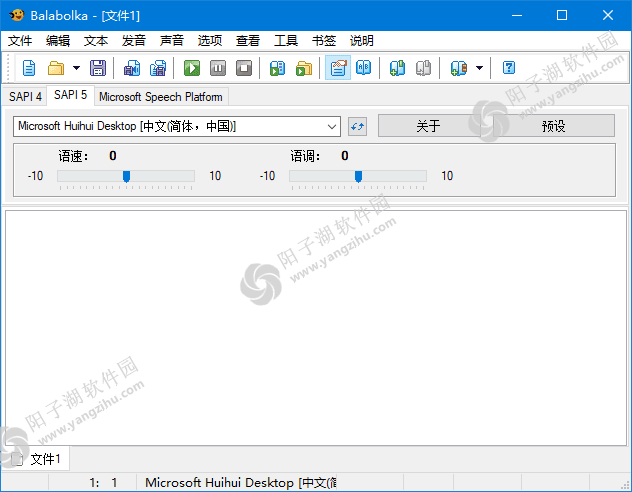632x492 pixels.
Task: Open the 工具 menu
Action: click(286, 41)
